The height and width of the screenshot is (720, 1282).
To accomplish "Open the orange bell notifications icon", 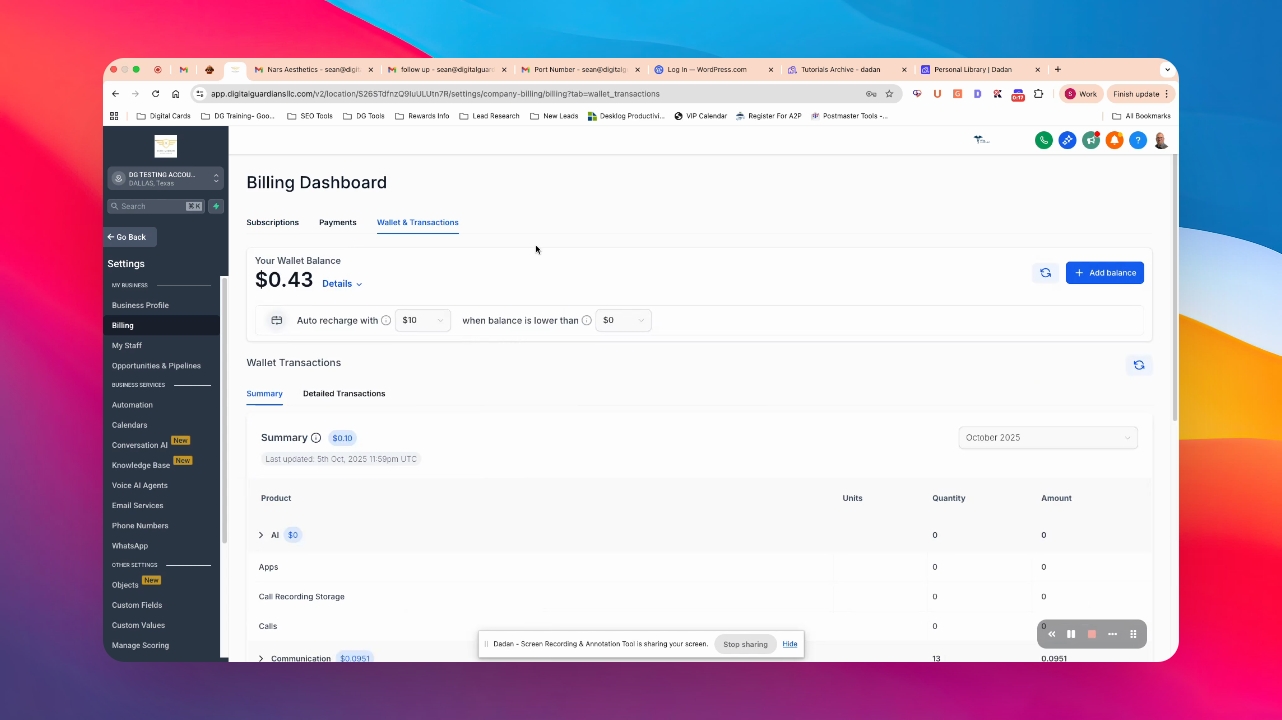I will pyautogui.click(x=1114, y=140).
